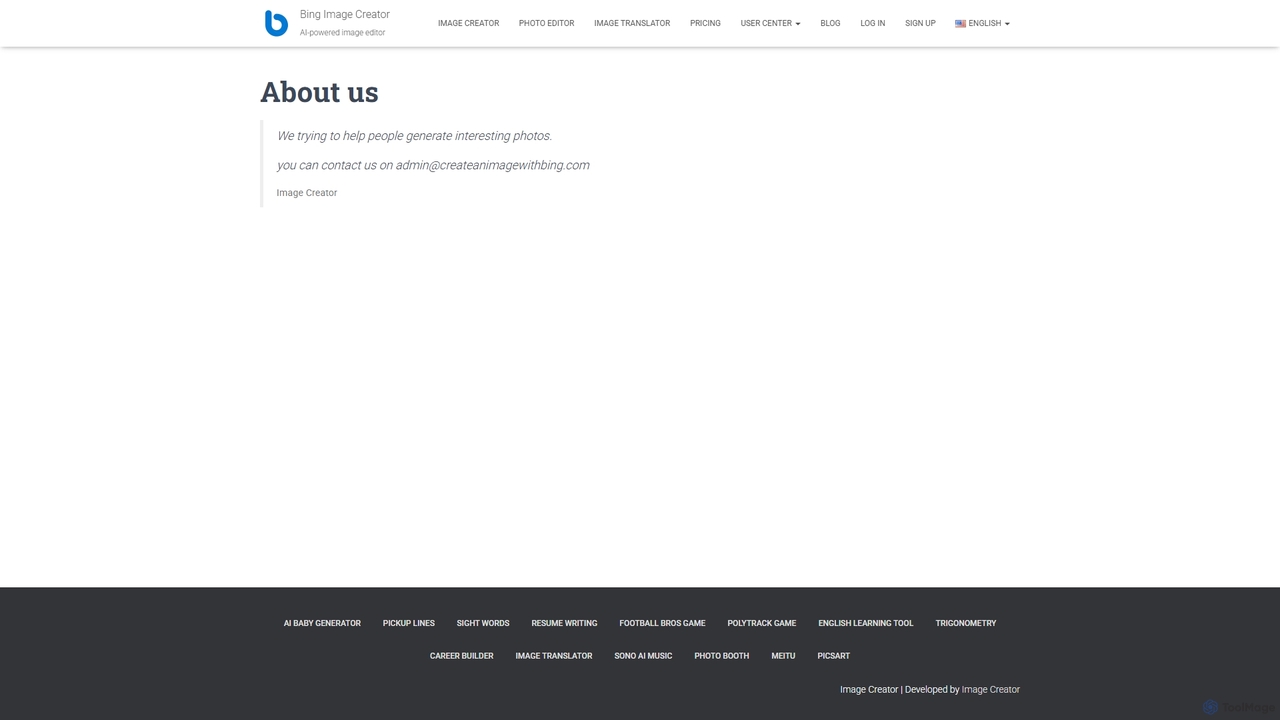Open Trigonometry footer link
This screenshot has height=720, width=1280.
click(966, 623)
